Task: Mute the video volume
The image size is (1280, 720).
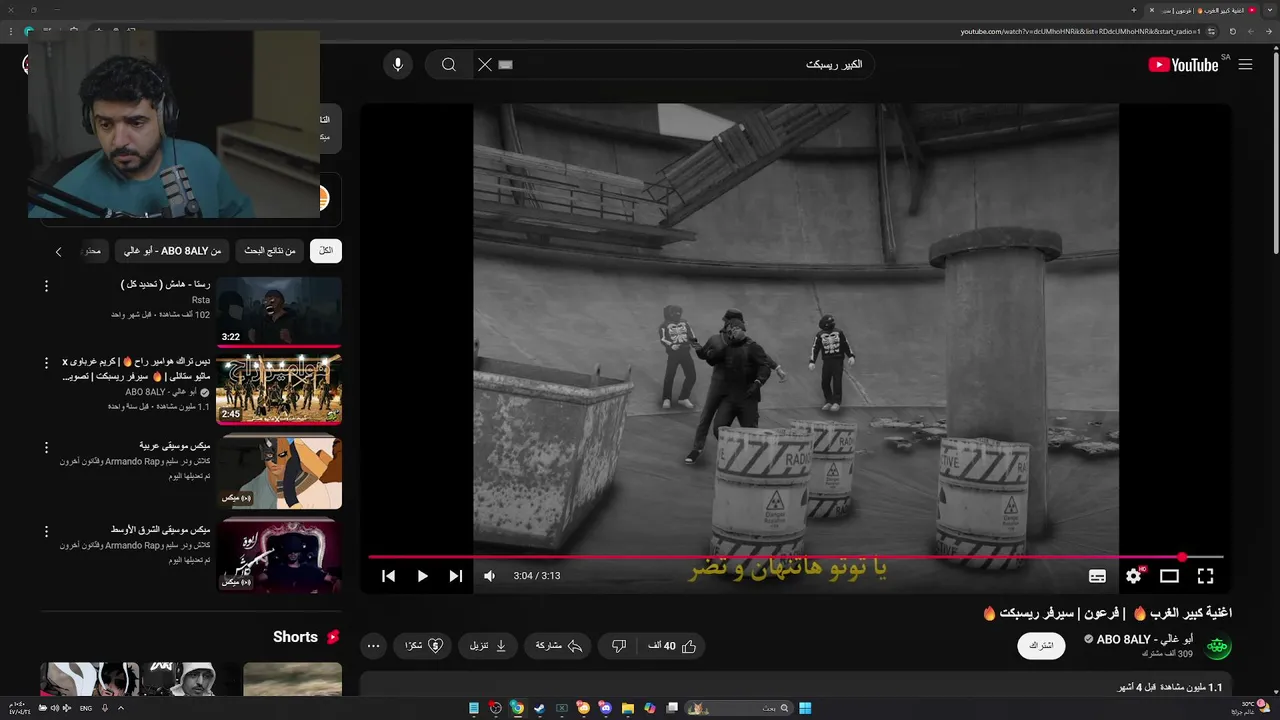Action: tap(489, 576)
